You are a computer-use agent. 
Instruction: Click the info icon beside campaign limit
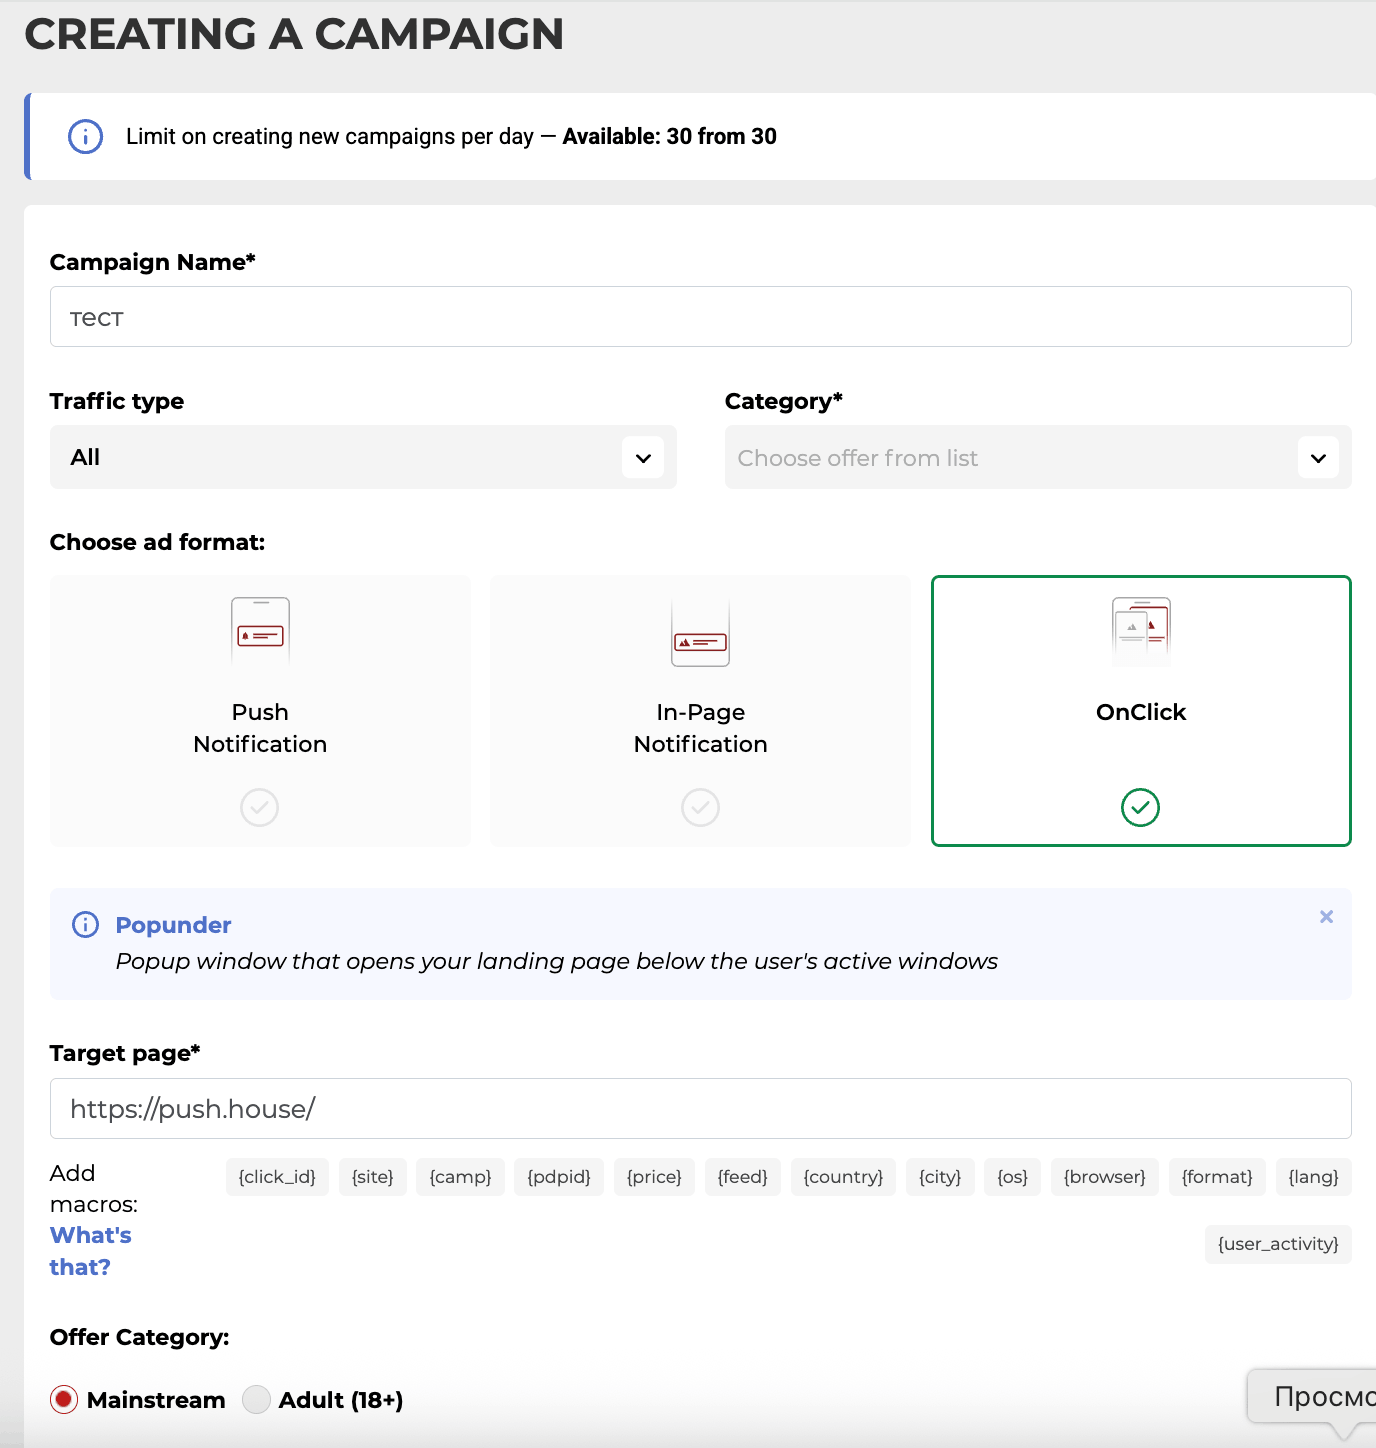click(x=85, y=137)
